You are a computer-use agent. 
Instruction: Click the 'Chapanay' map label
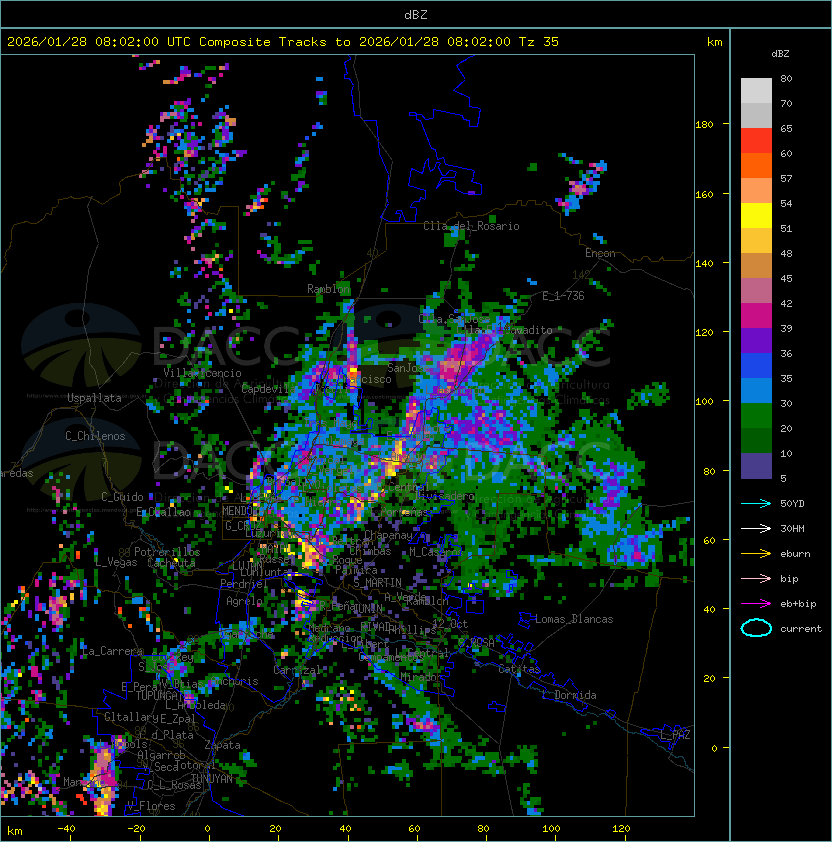388,535
